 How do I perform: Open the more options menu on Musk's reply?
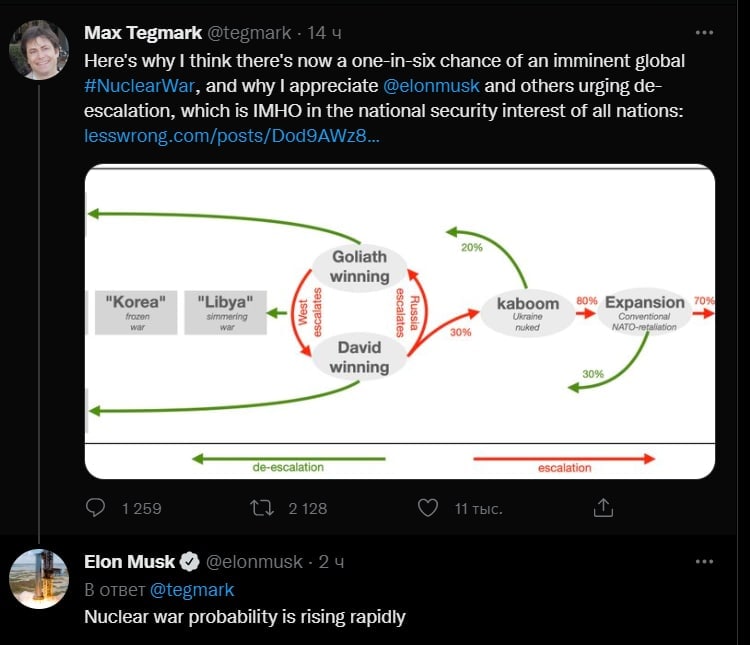pos(705,561)
